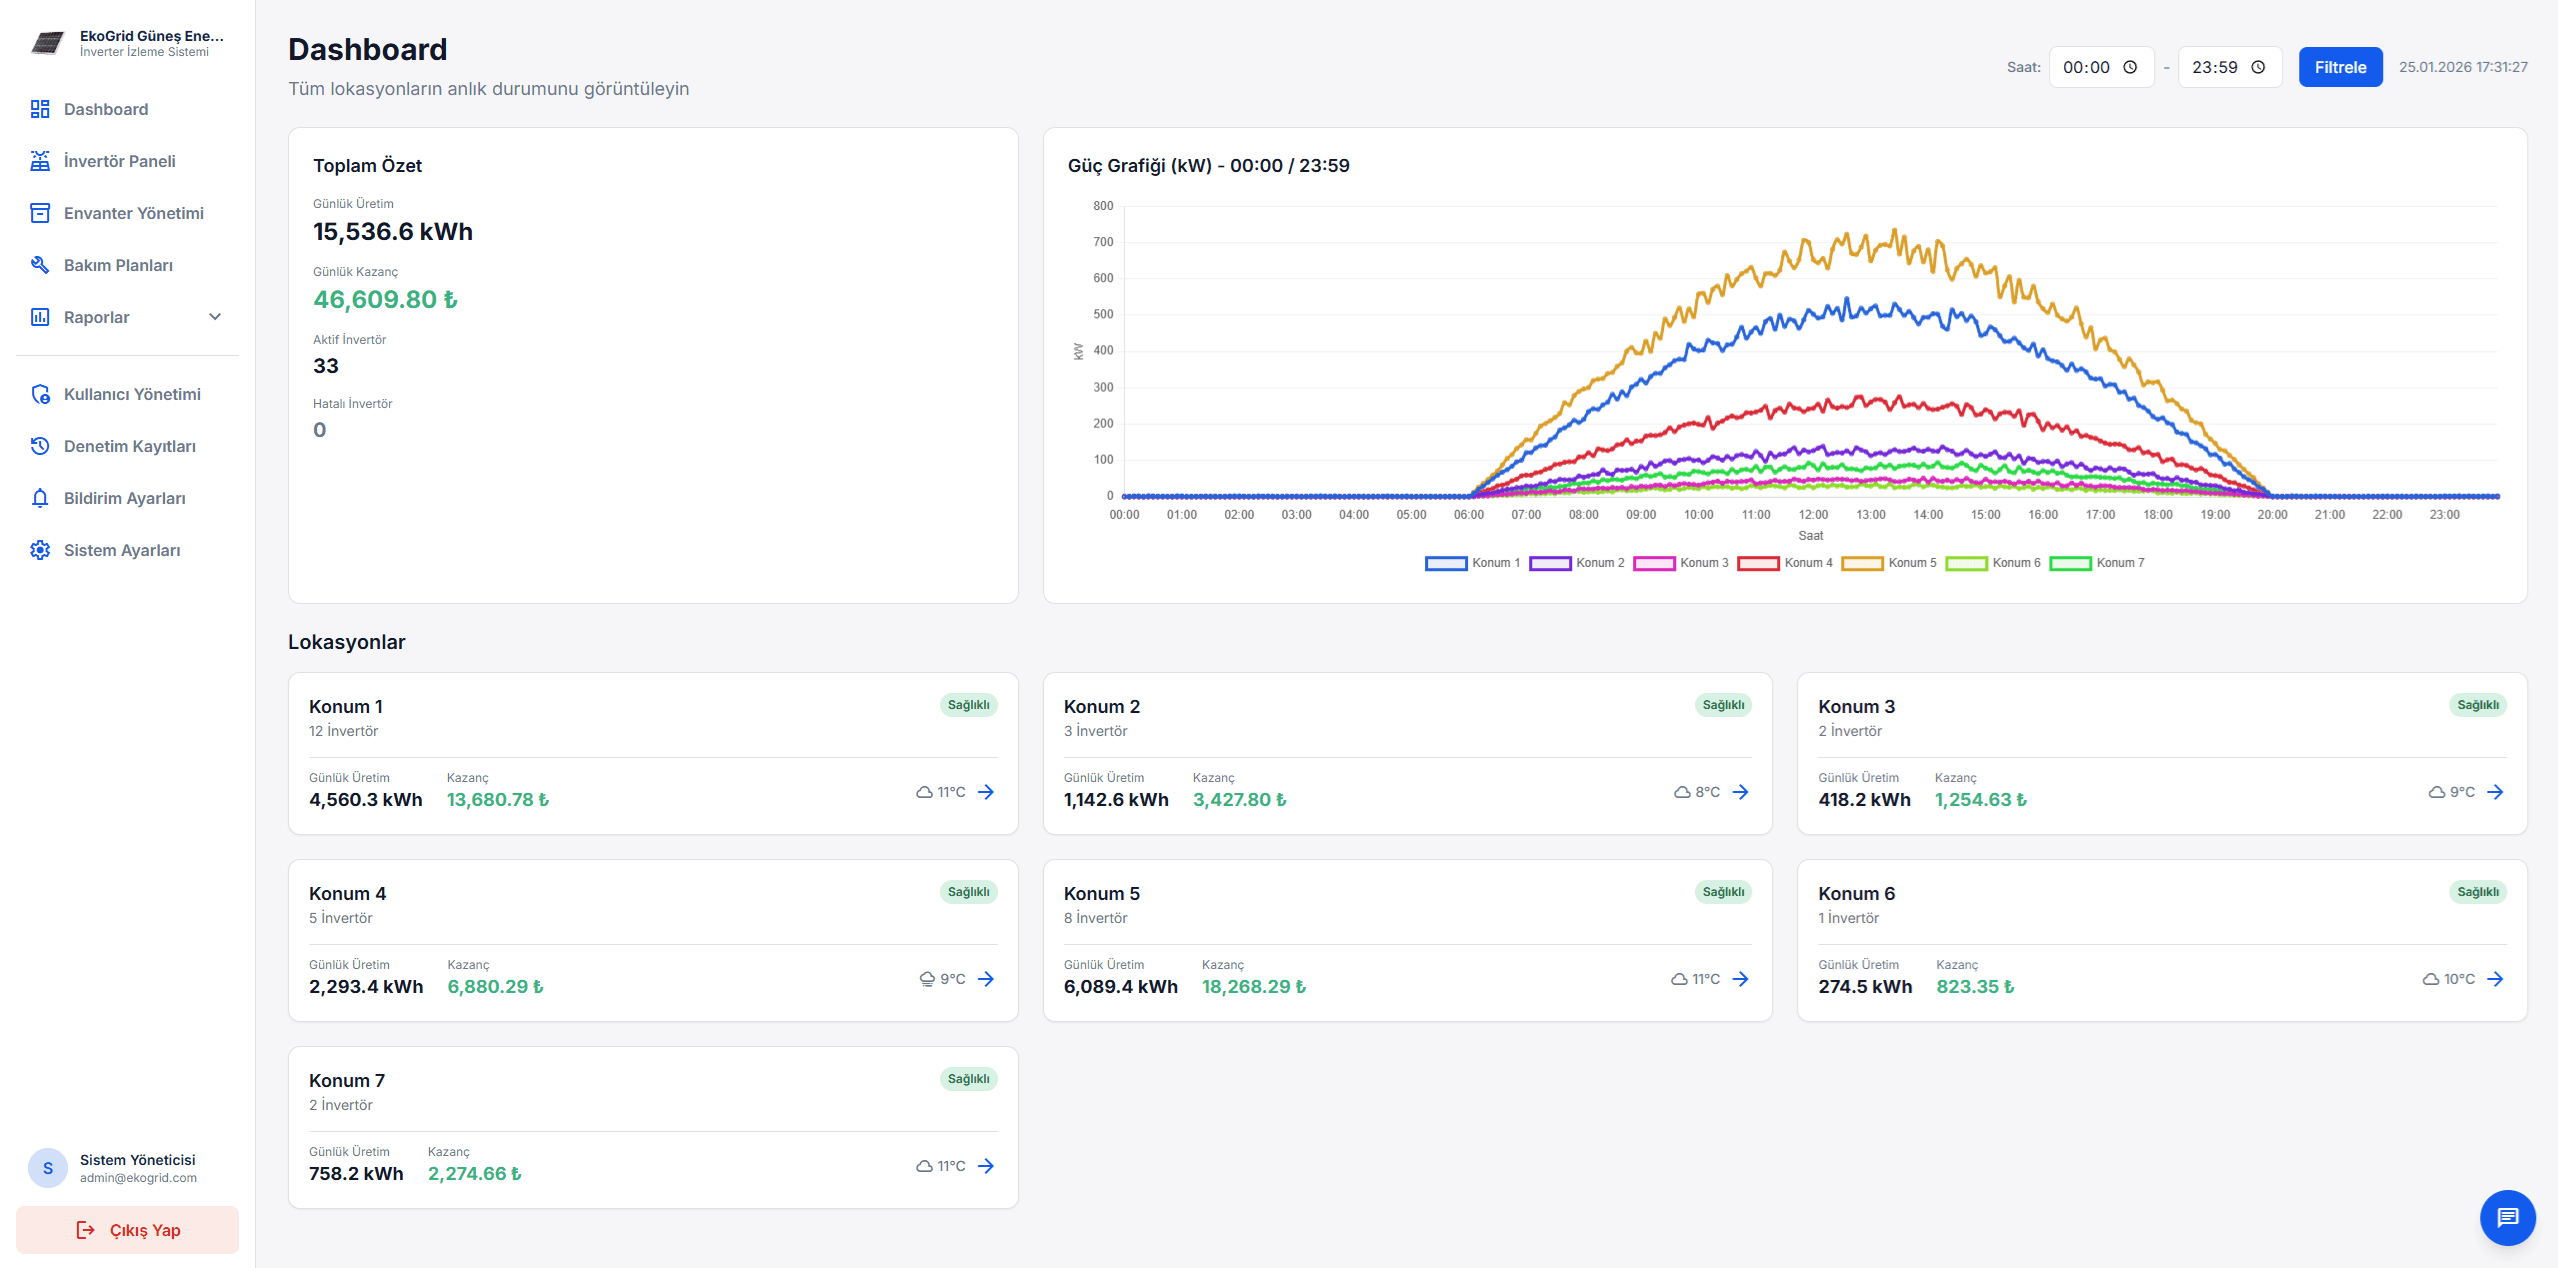Open Konum 1 details arrow
The image size is (2558, 1268).
coord(986,792)
